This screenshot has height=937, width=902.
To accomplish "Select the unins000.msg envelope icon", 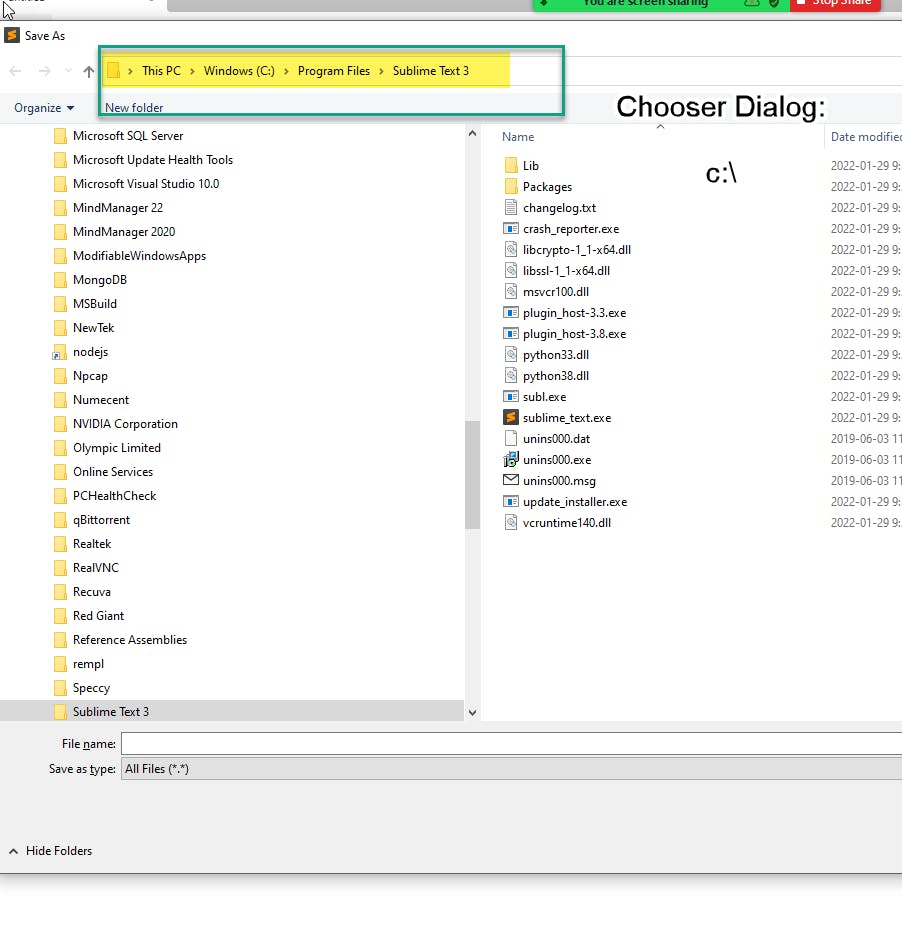I will pos(511,480).
